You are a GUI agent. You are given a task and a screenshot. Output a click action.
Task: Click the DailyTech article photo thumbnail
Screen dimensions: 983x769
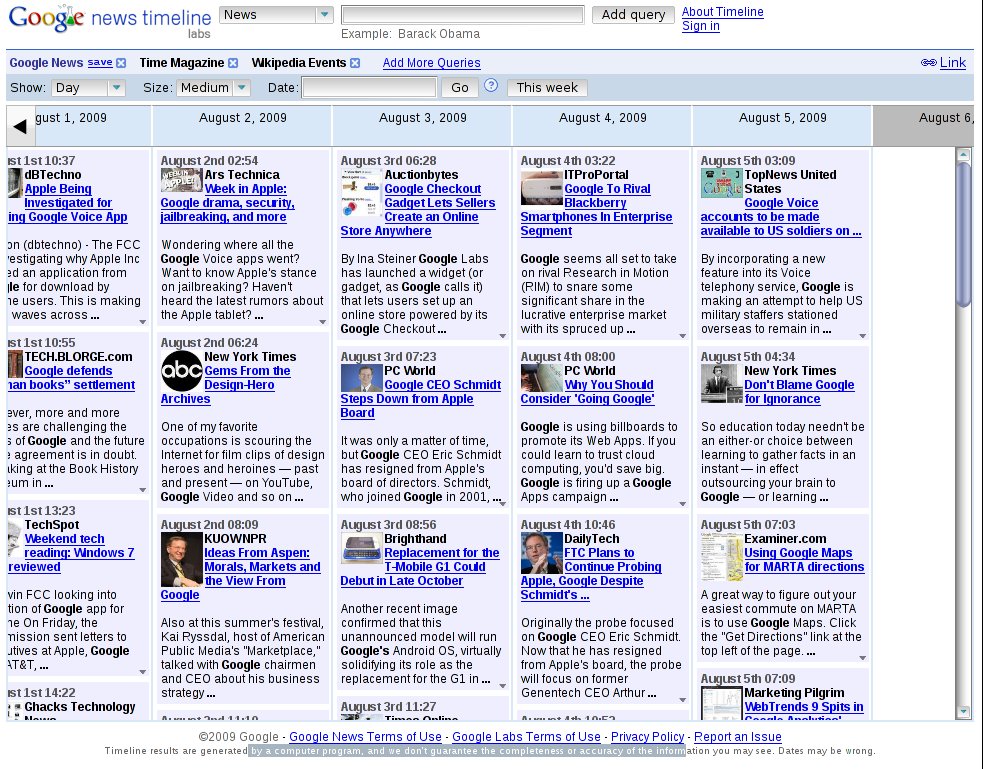541,553
